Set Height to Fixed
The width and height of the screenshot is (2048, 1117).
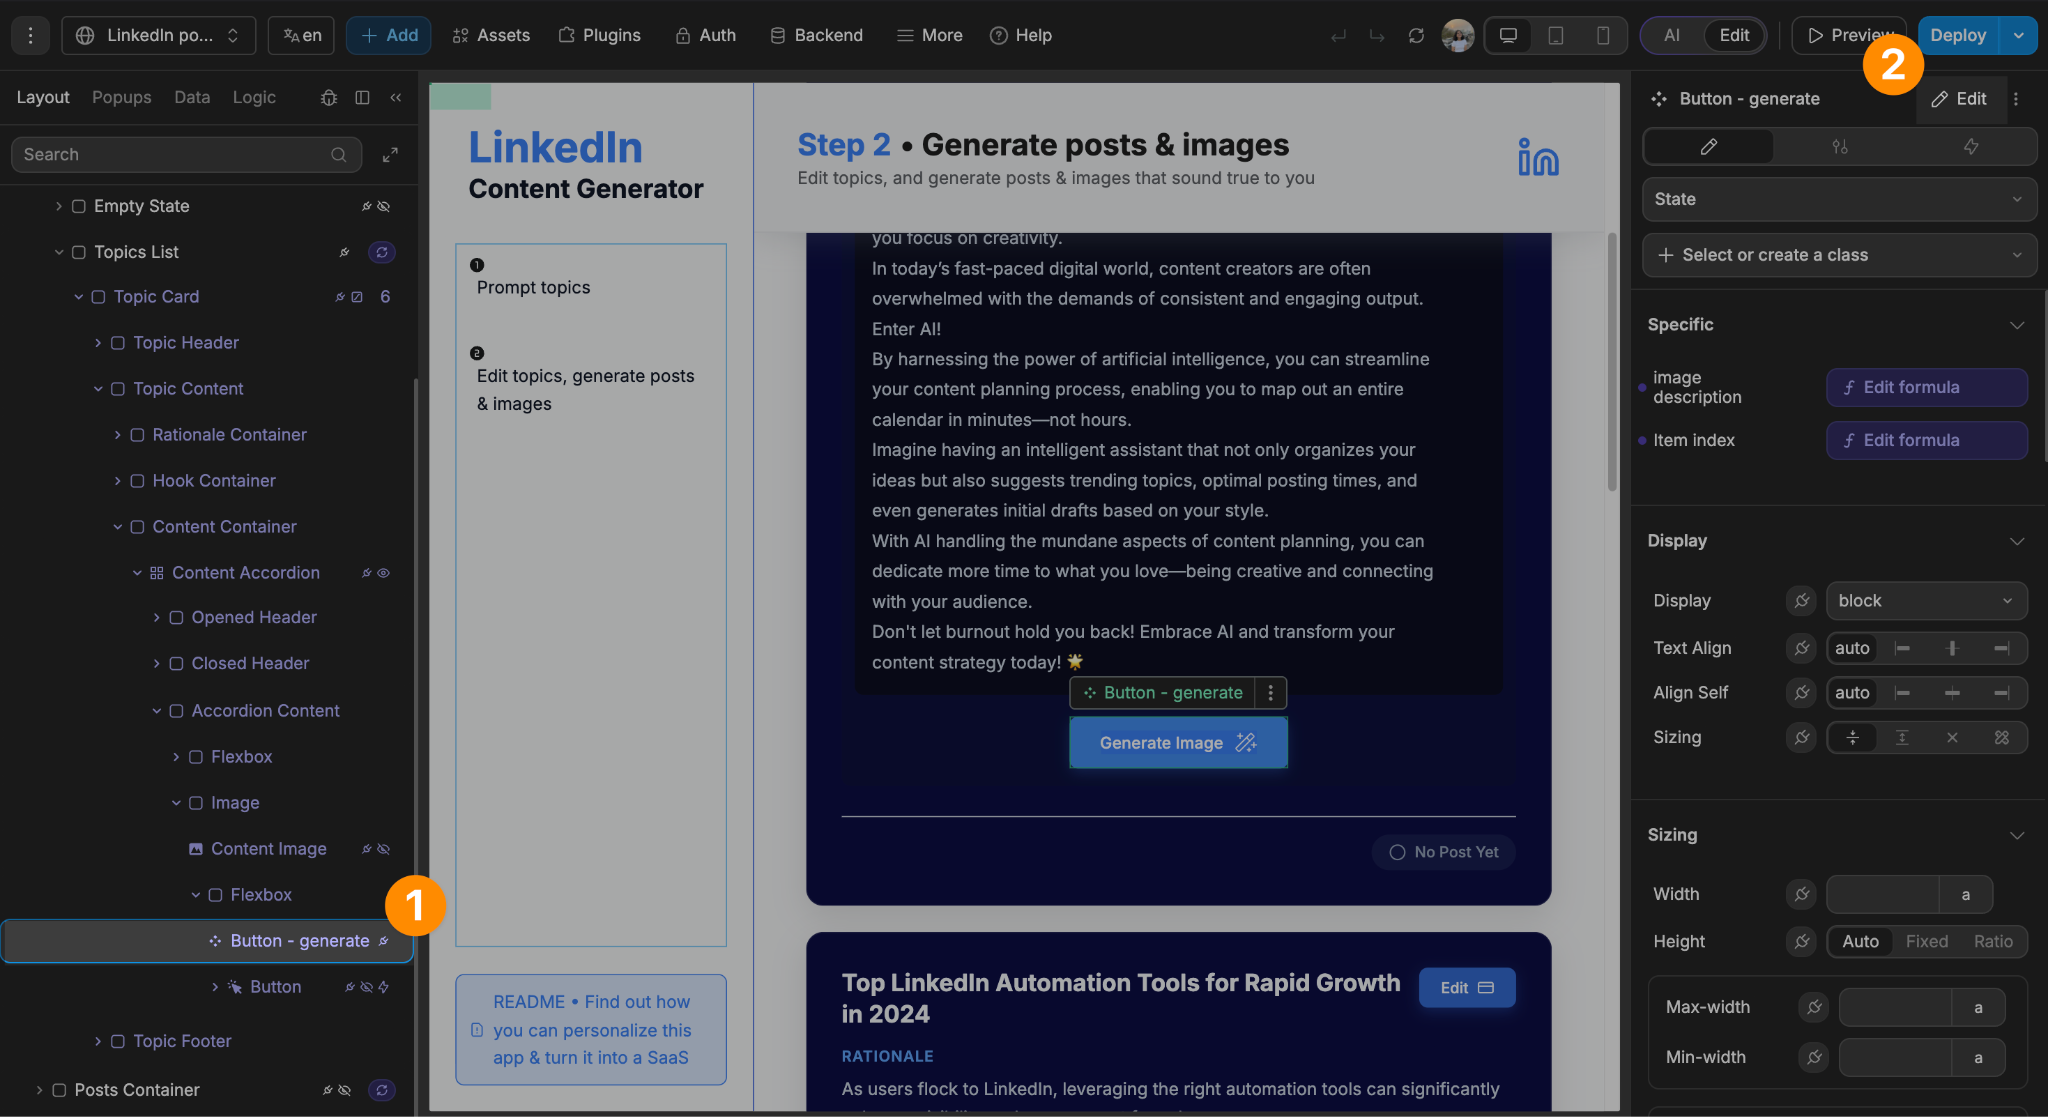click(1927, 941)
